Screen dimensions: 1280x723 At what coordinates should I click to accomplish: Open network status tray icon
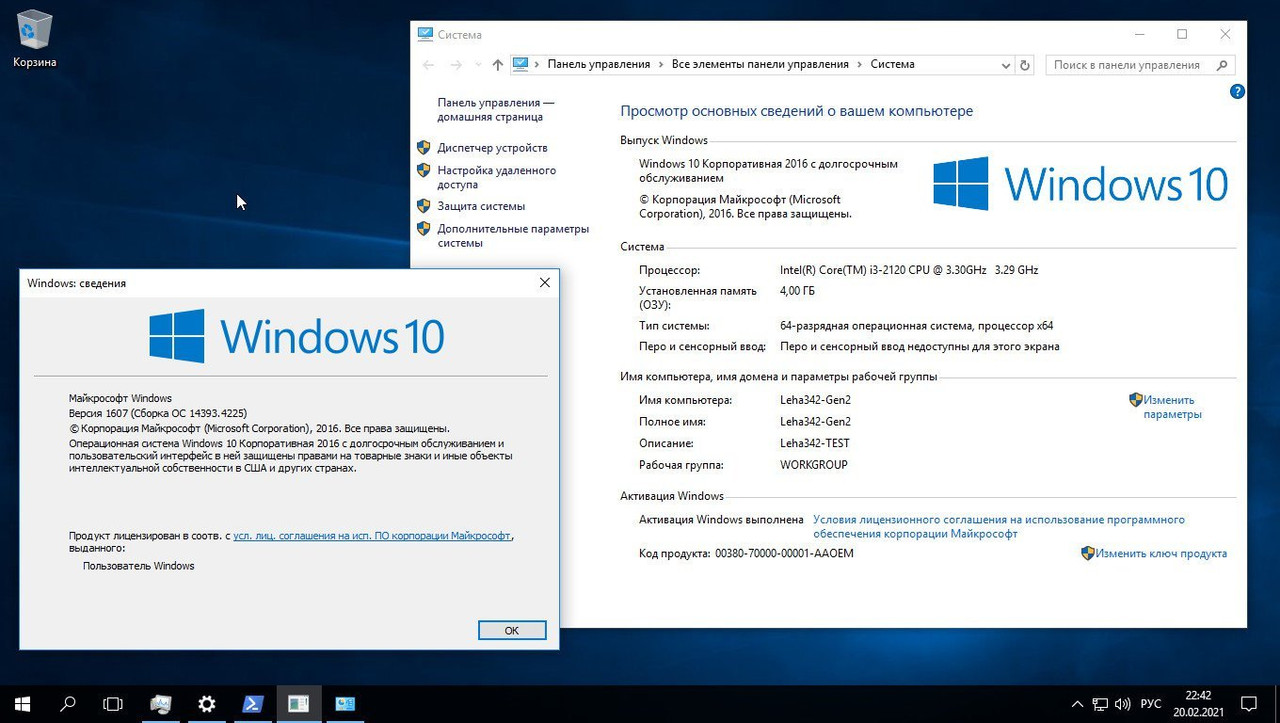click(x=1100, y=704)
